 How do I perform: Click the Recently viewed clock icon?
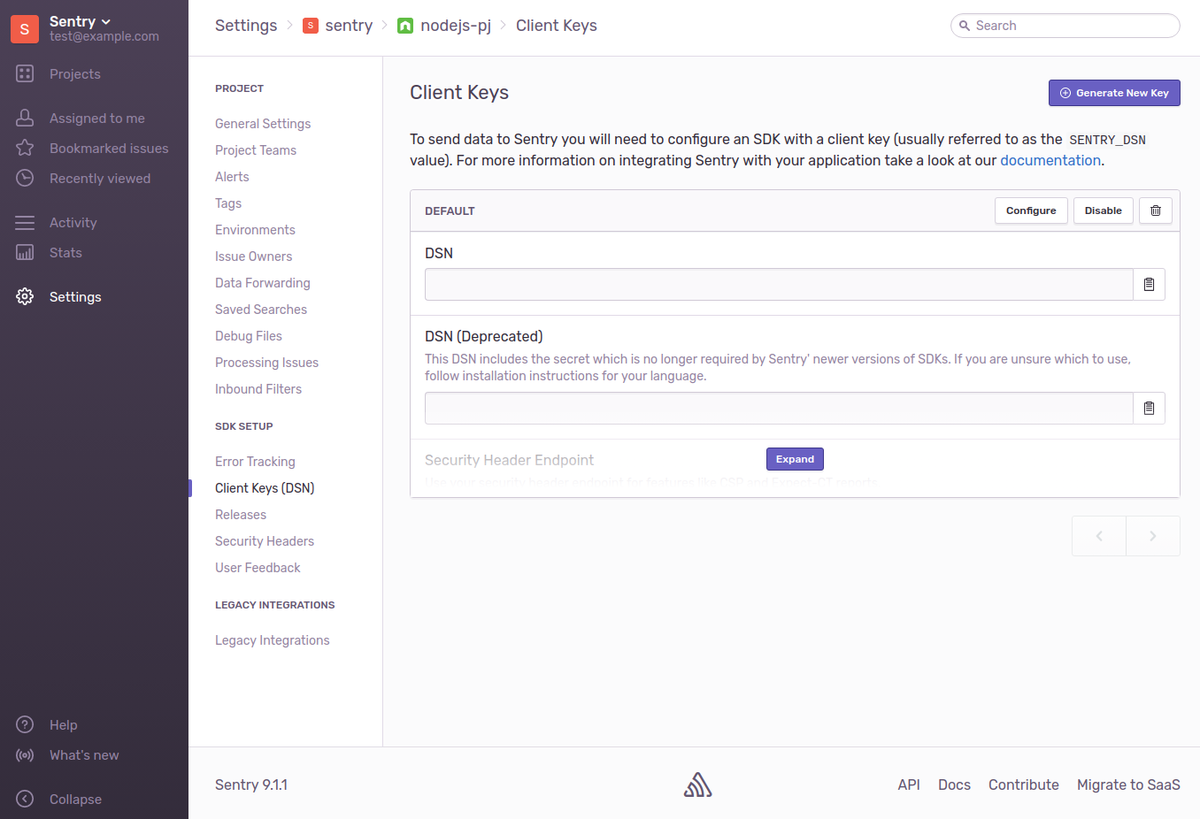coord(25,178)
